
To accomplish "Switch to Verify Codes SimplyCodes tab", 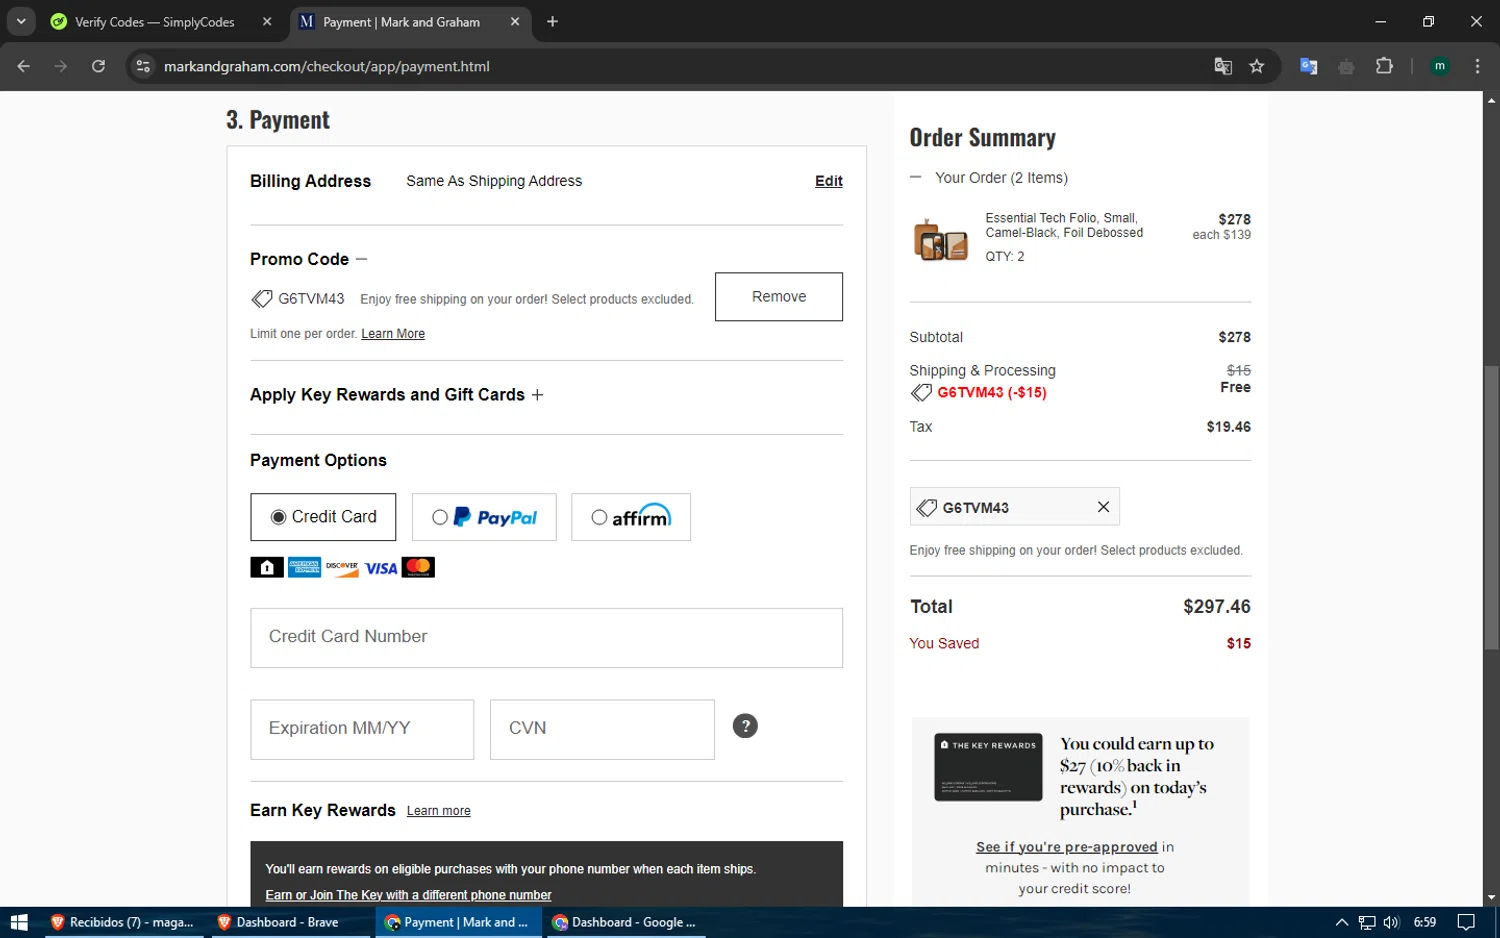I will pyautogui.click(x=156, y=22).
